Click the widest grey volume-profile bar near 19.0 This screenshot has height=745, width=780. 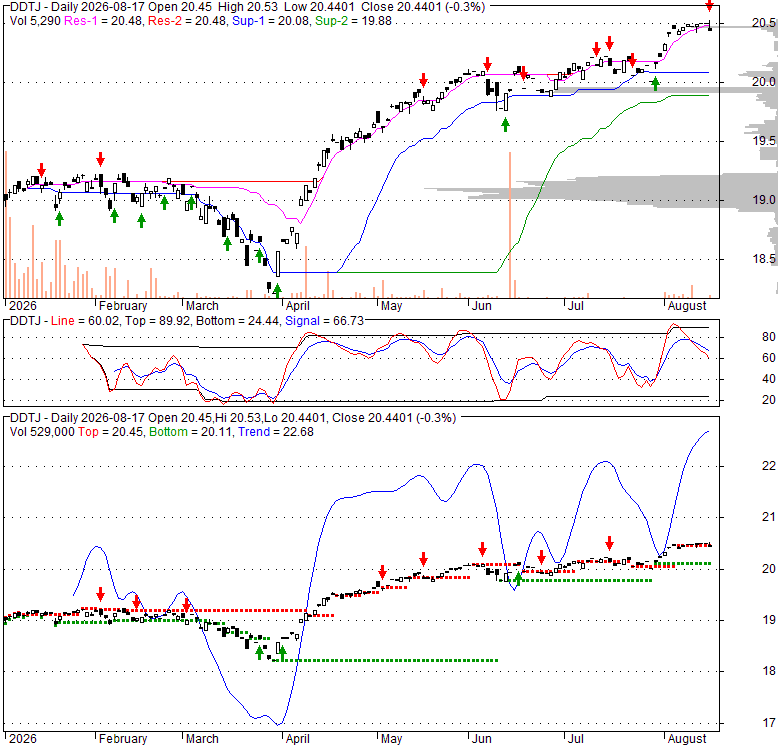point(600,188)
